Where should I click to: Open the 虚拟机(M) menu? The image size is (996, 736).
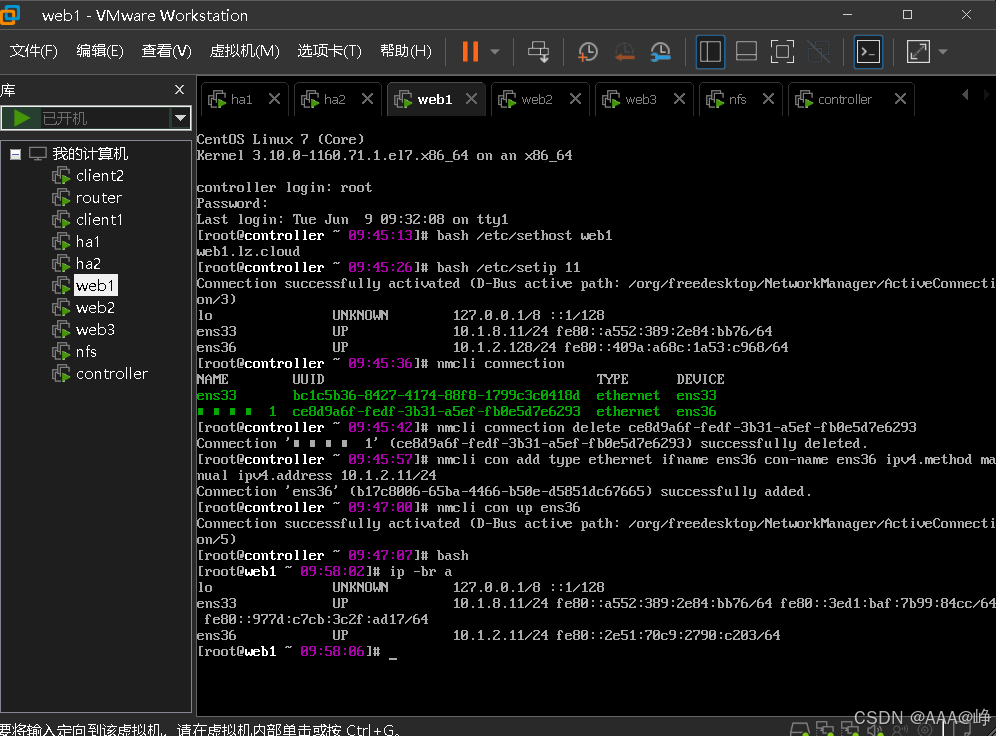coord(245,51)
